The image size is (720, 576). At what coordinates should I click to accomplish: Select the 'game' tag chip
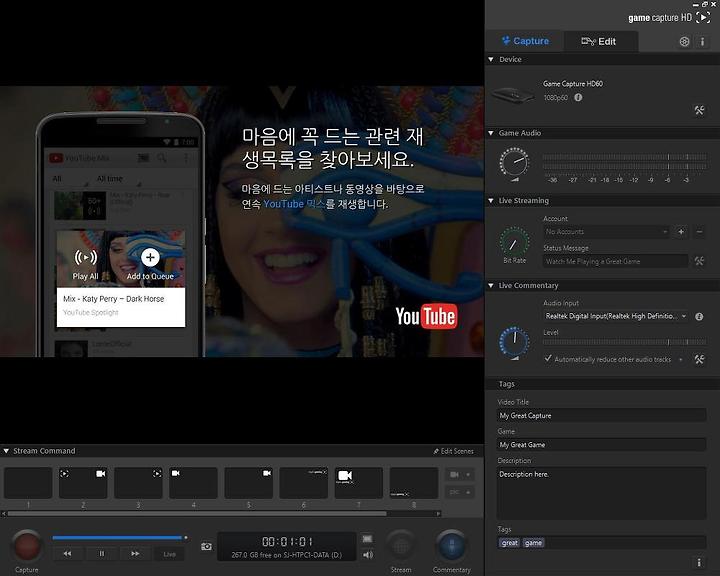[533, 542]
